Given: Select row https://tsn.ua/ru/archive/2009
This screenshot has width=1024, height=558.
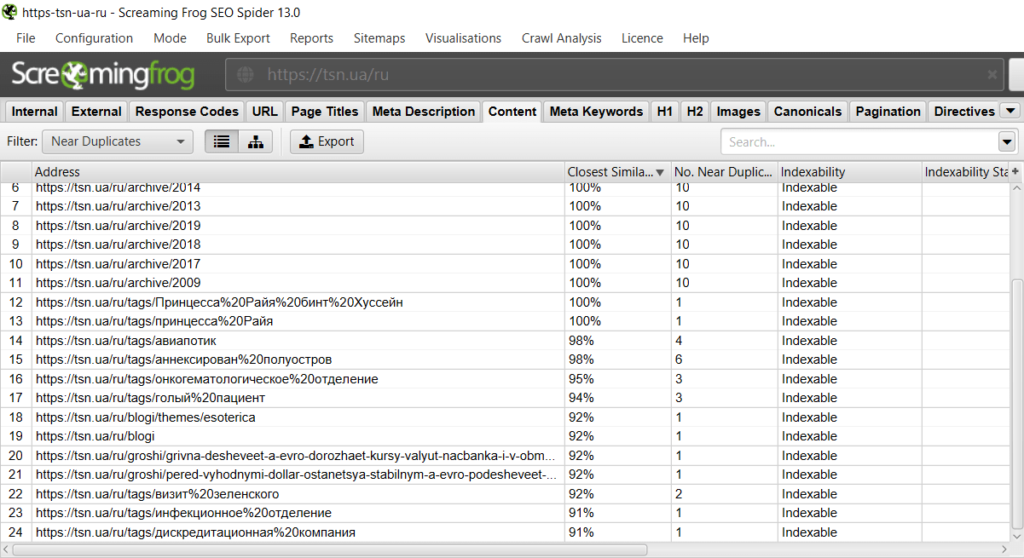Looking at the screenshot, I should pyautogui.click(x=505, y=283).
